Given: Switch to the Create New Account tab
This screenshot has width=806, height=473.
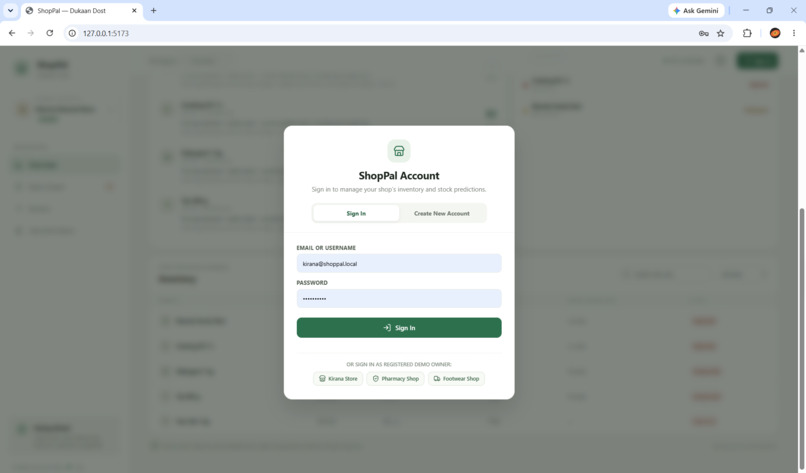Looking at the screenshot, I should click(x=442, y=213).
